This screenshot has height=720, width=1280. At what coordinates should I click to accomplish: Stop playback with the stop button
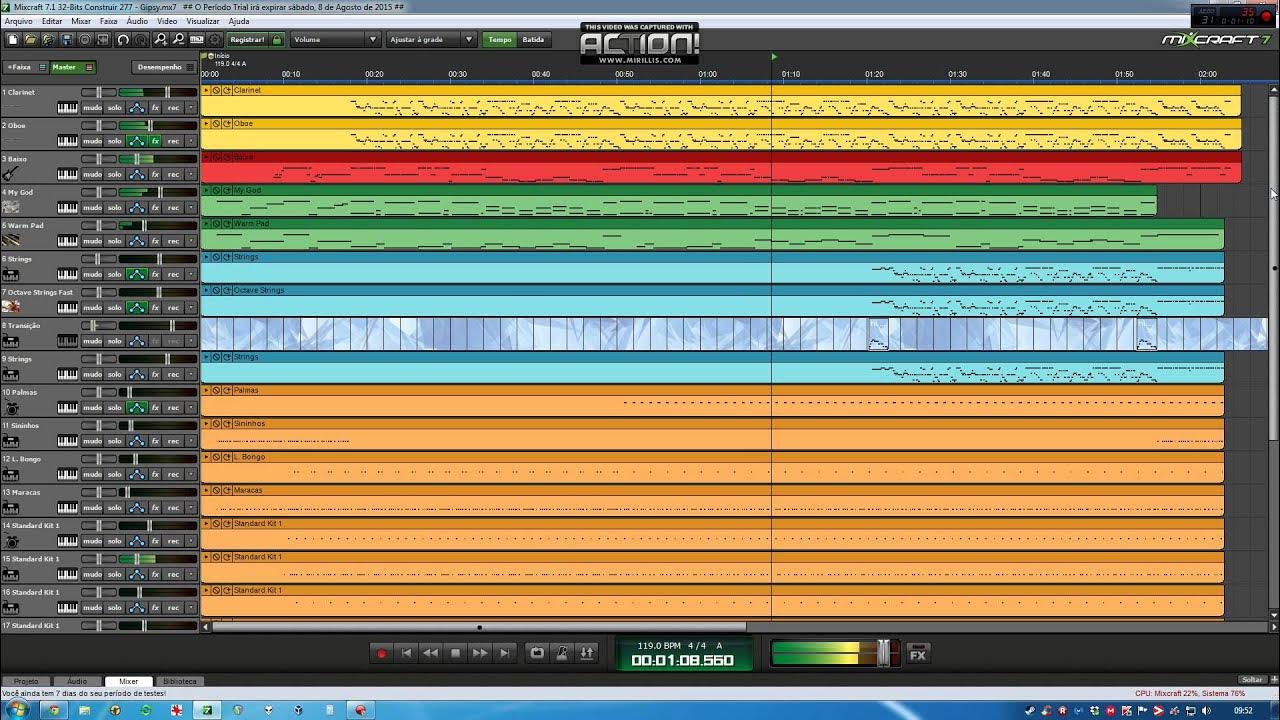(x=455, y=653)
